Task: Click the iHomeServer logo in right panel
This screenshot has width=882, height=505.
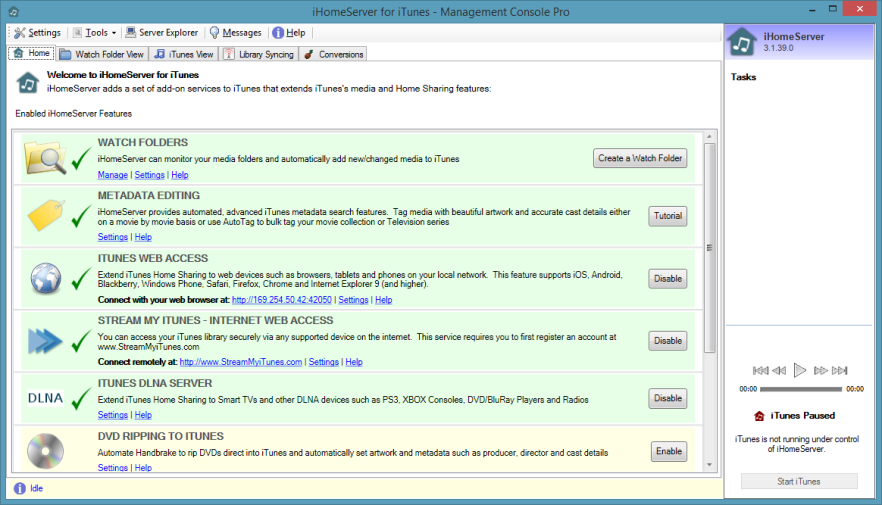Action: pyautogui.click(x=742, y=43)
